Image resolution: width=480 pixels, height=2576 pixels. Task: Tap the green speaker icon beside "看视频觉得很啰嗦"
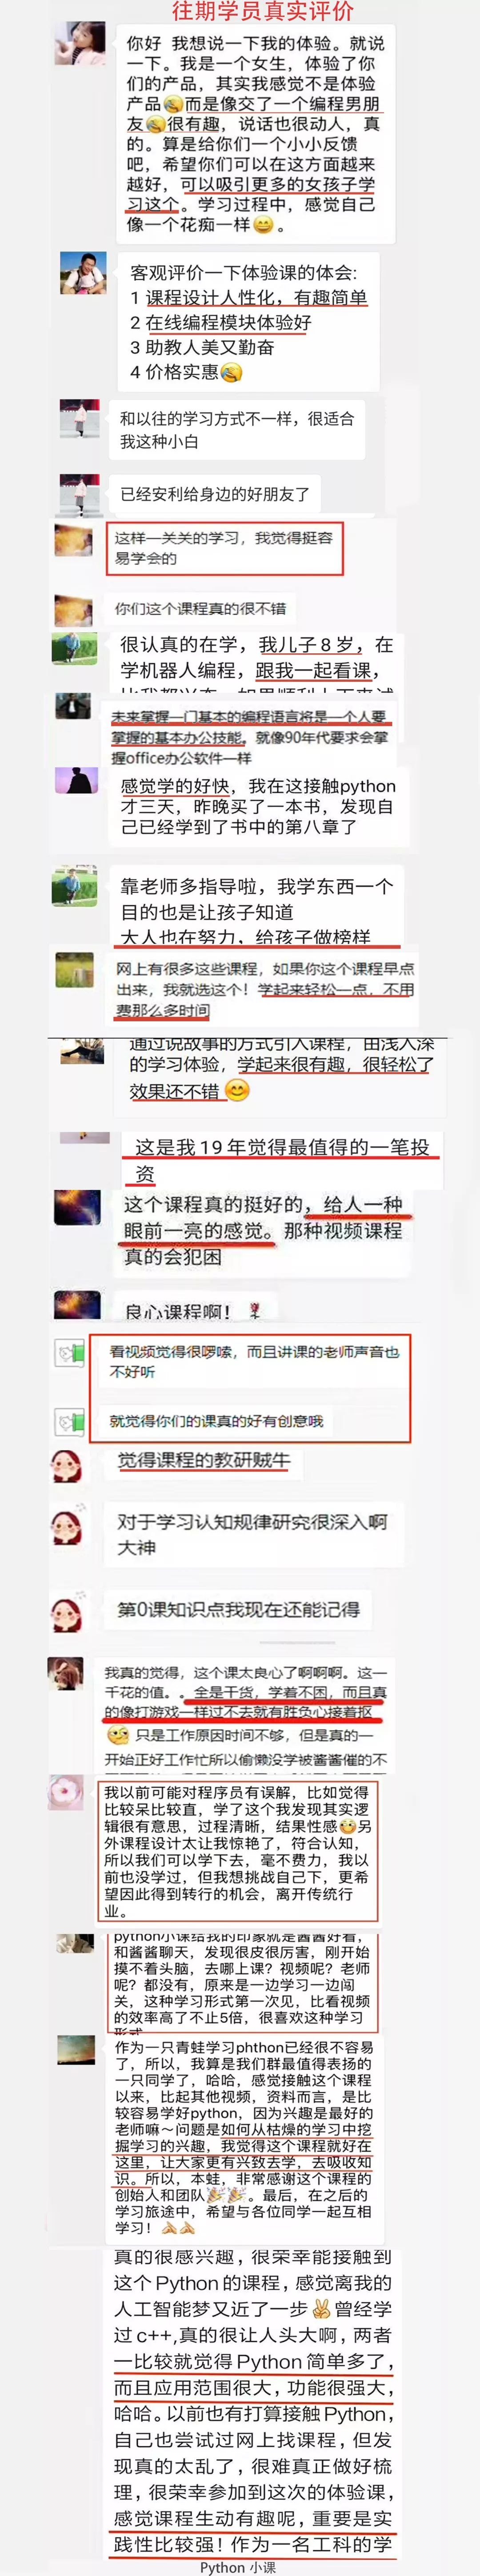[x=69, y=1354]
